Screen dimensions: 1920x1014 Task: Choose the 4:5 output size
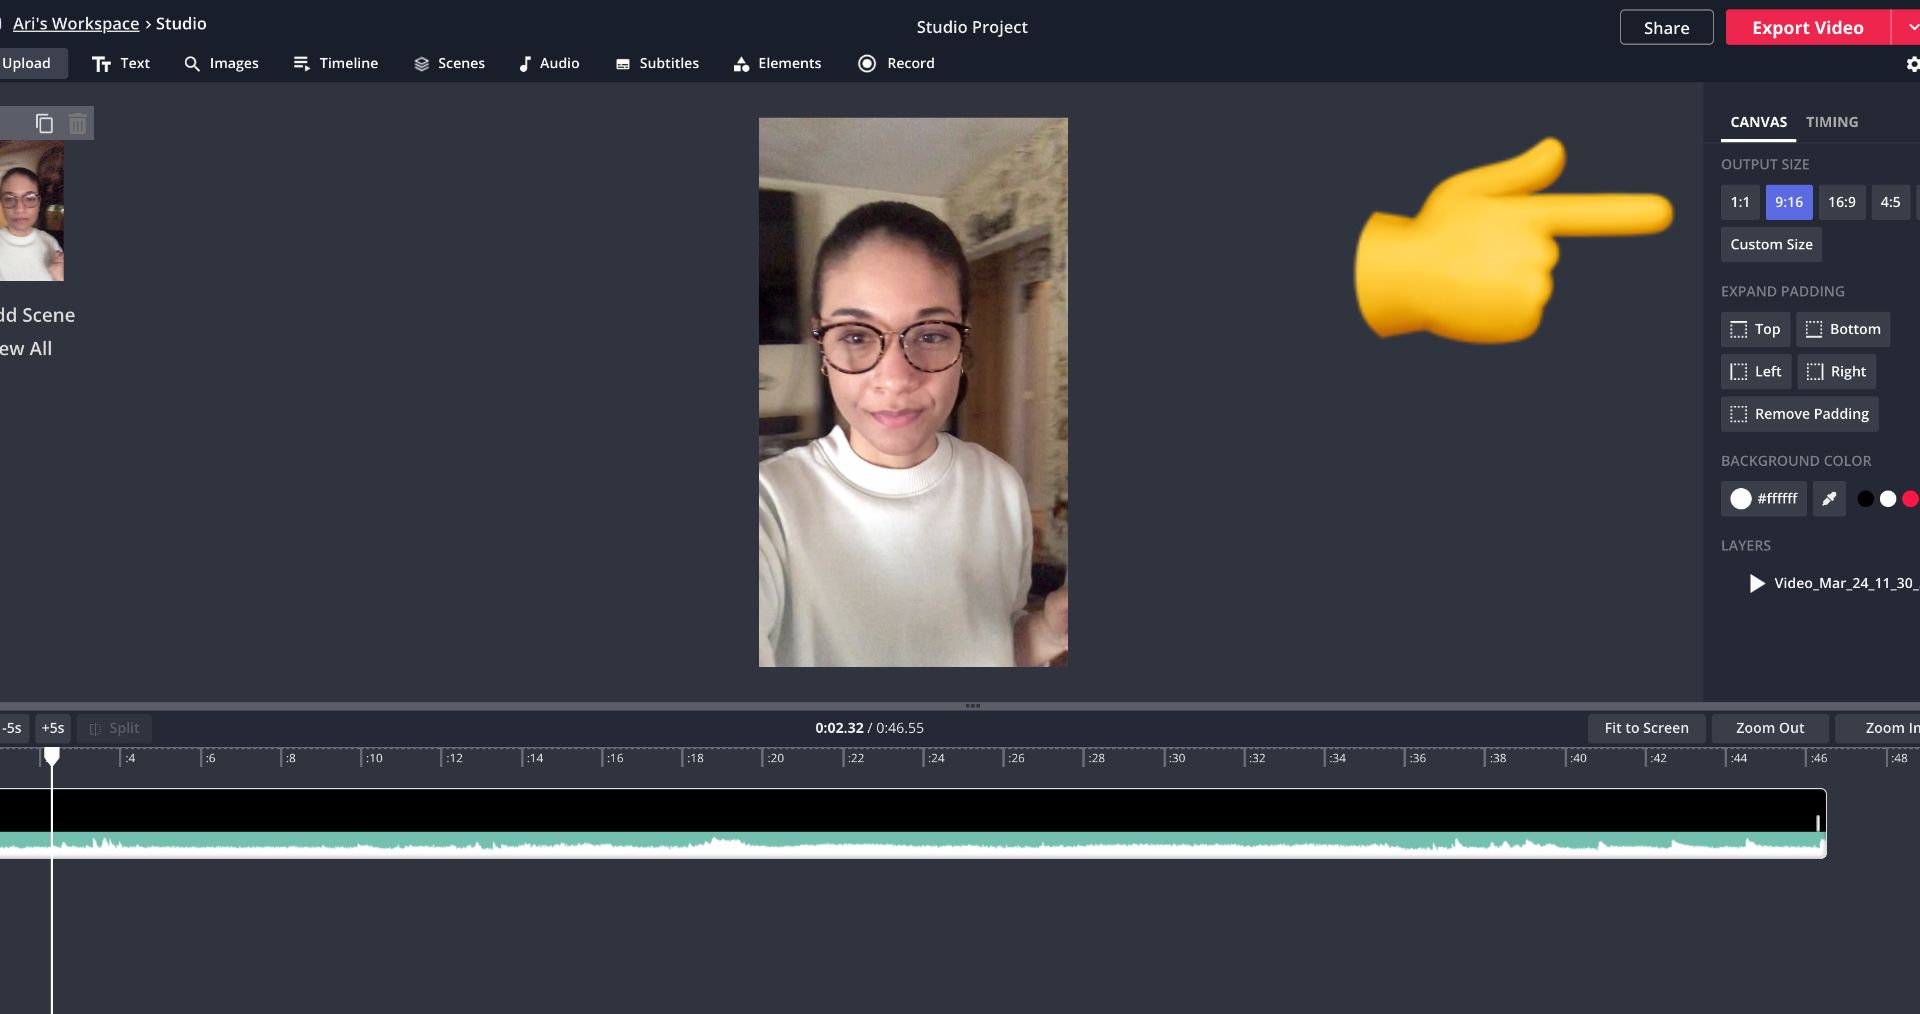1890,202
